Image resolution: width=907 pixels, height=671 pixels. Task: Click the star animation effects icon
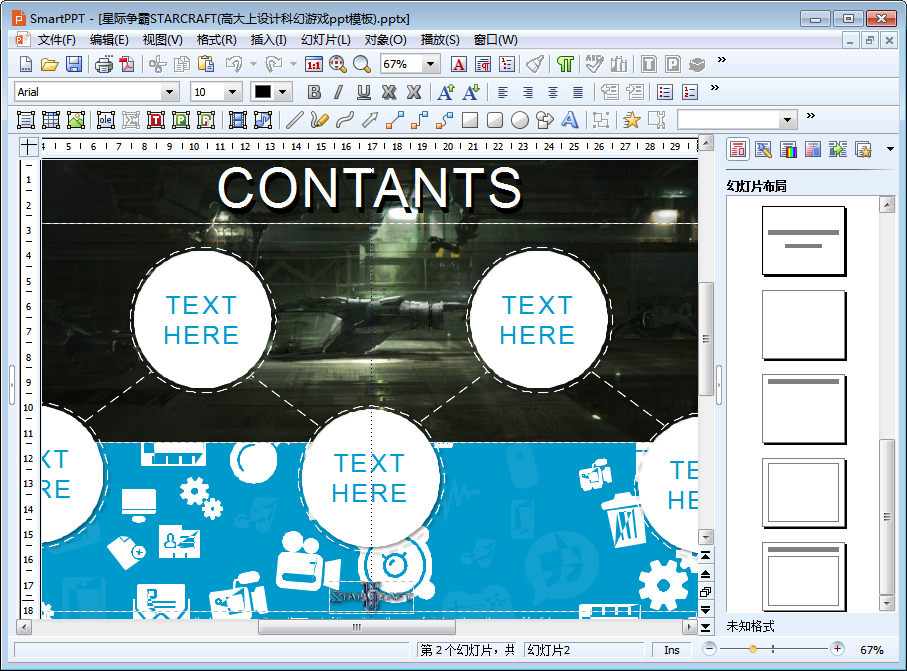tap(631, 120)
